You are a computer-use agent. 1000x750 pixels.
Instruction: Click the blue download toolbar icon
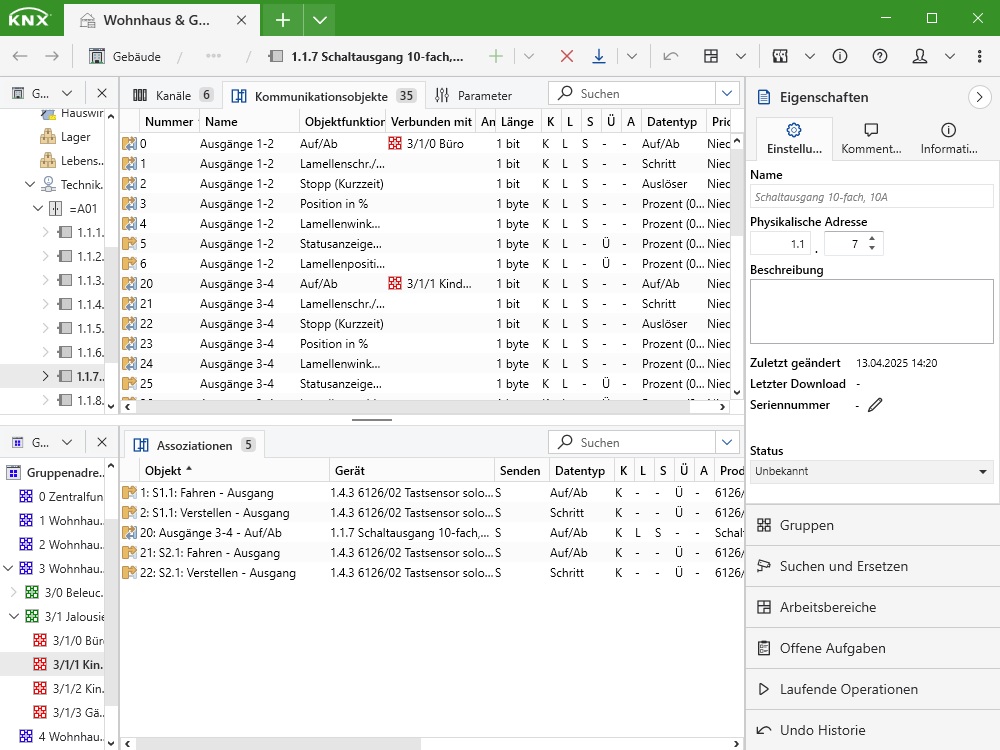tap(599, 57)
